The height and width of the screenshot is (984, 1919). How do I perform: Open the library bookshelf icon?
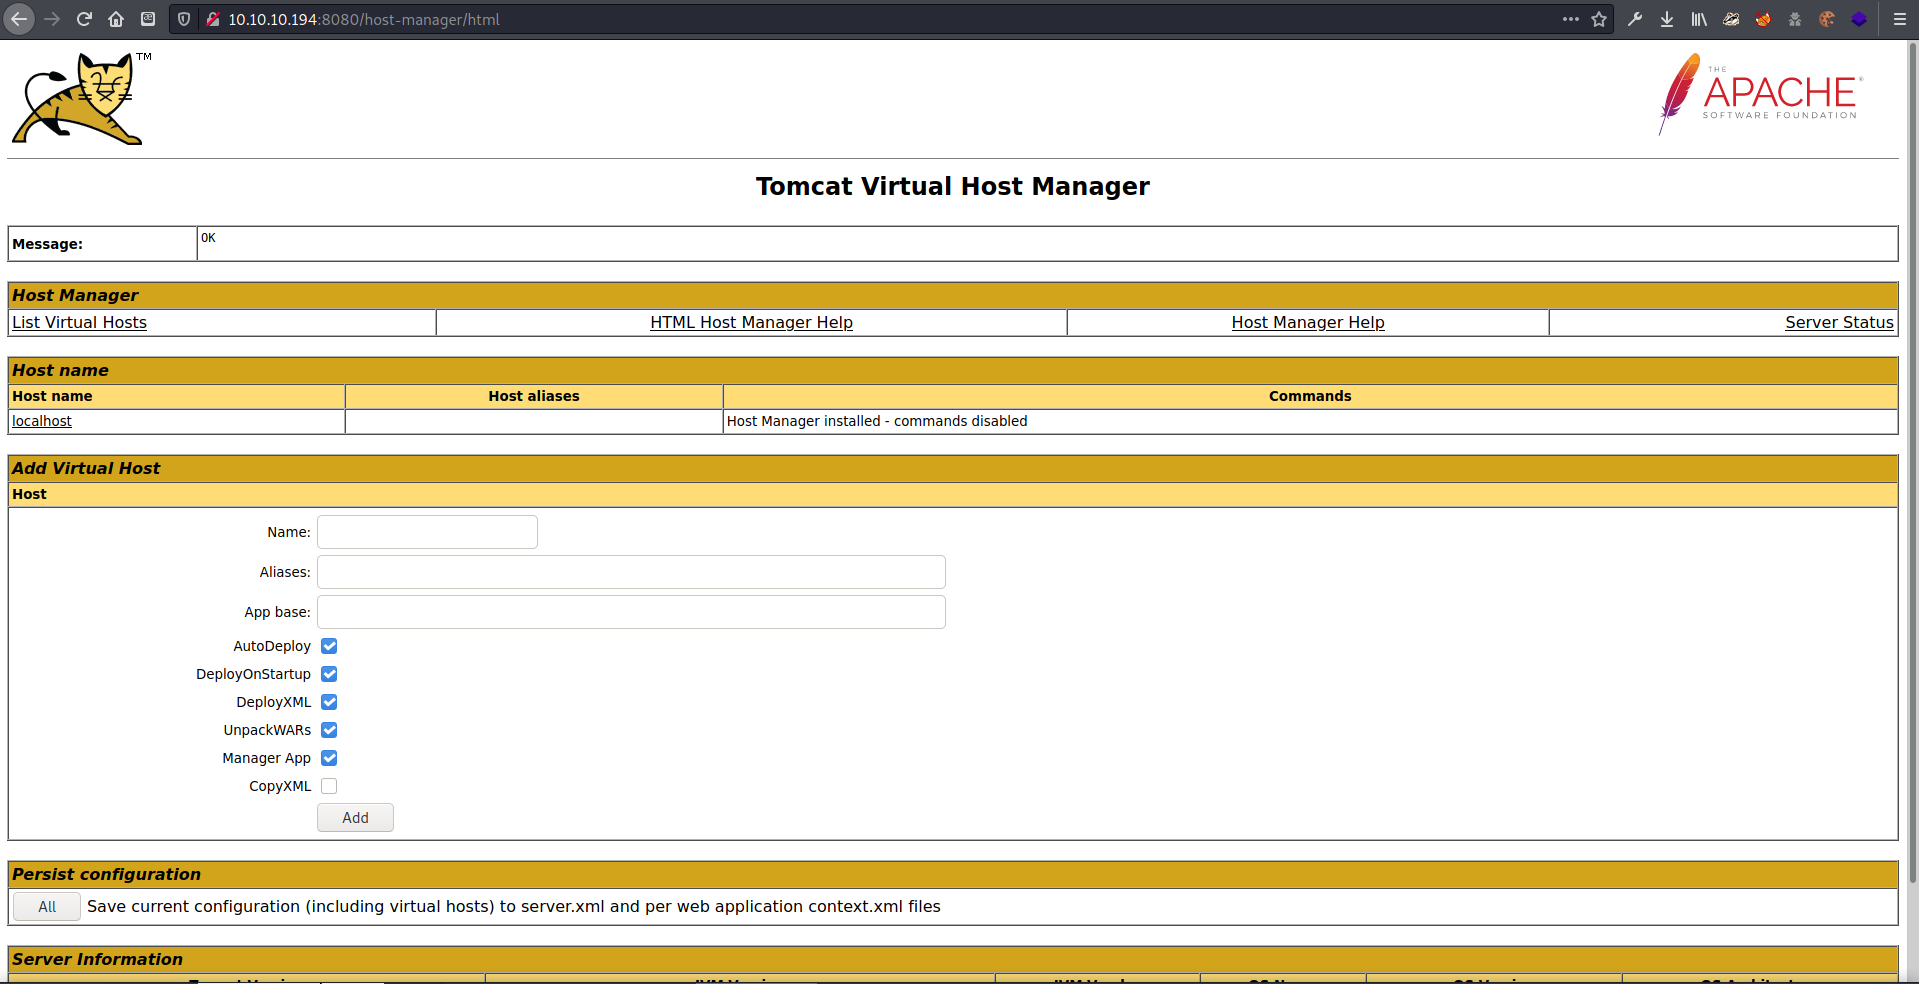1699,19
